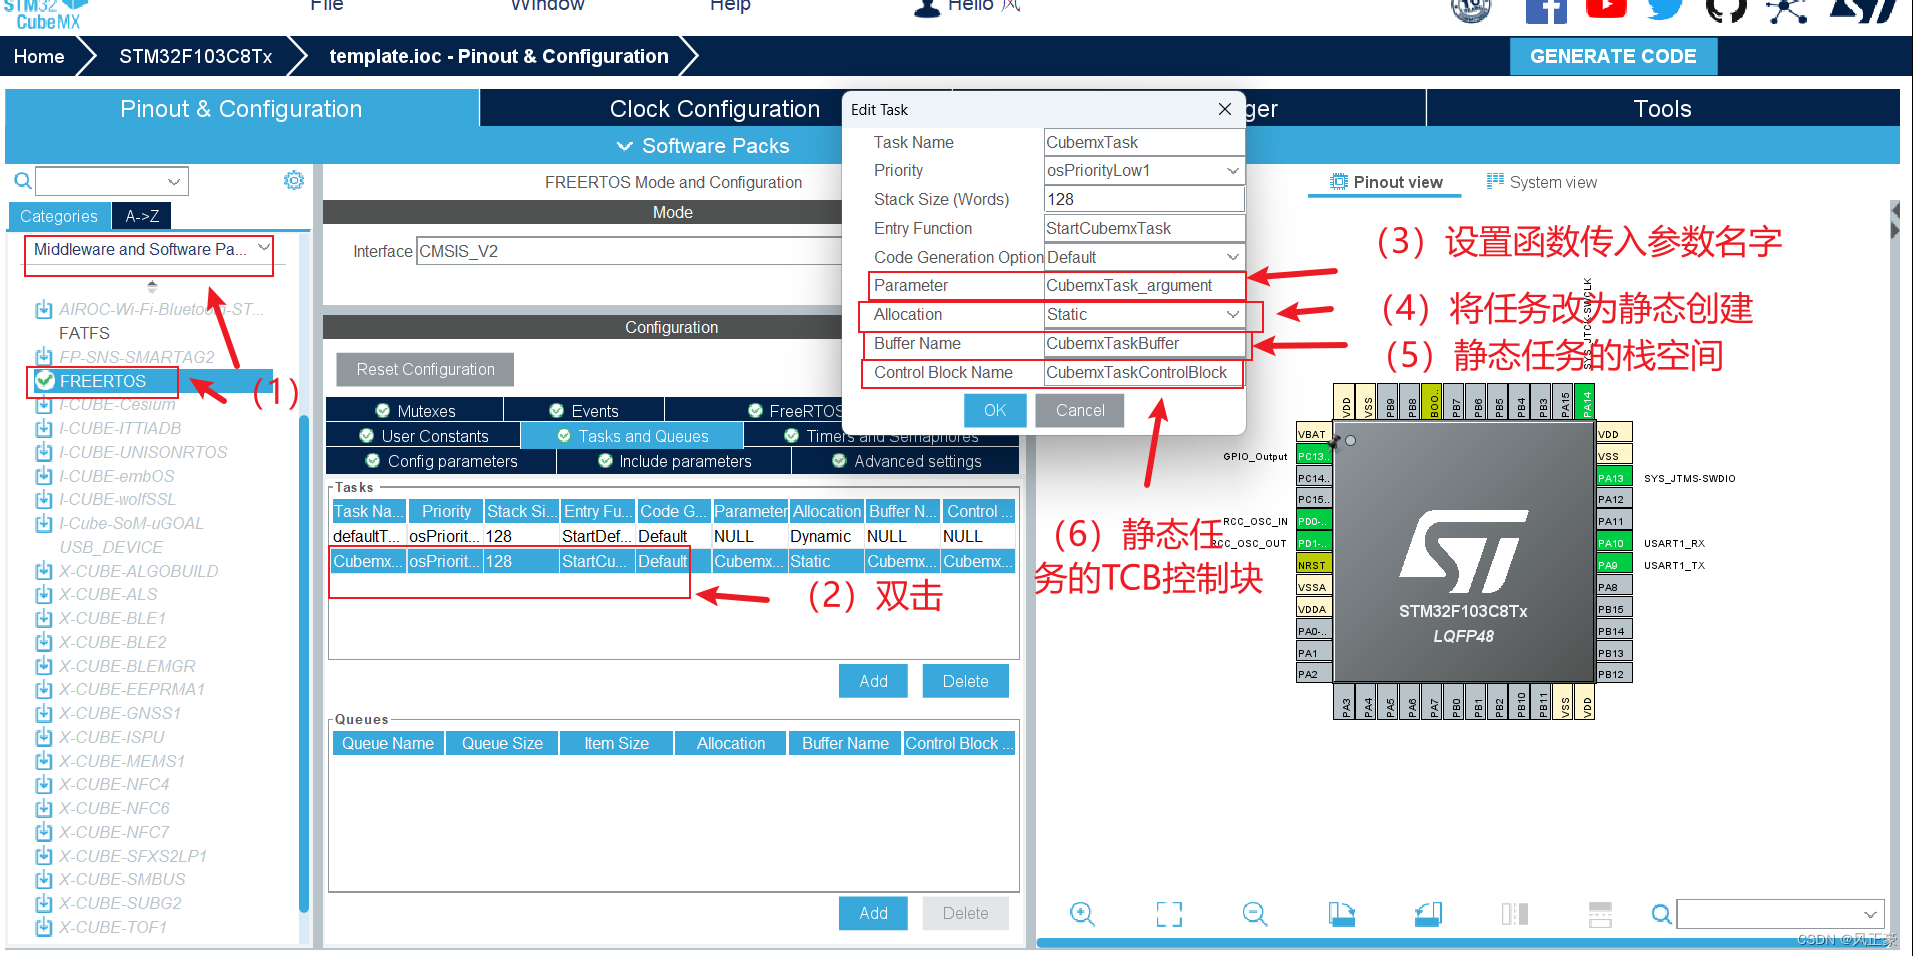
Task: Click the Home breadcrumb
Action: (39, 56)
